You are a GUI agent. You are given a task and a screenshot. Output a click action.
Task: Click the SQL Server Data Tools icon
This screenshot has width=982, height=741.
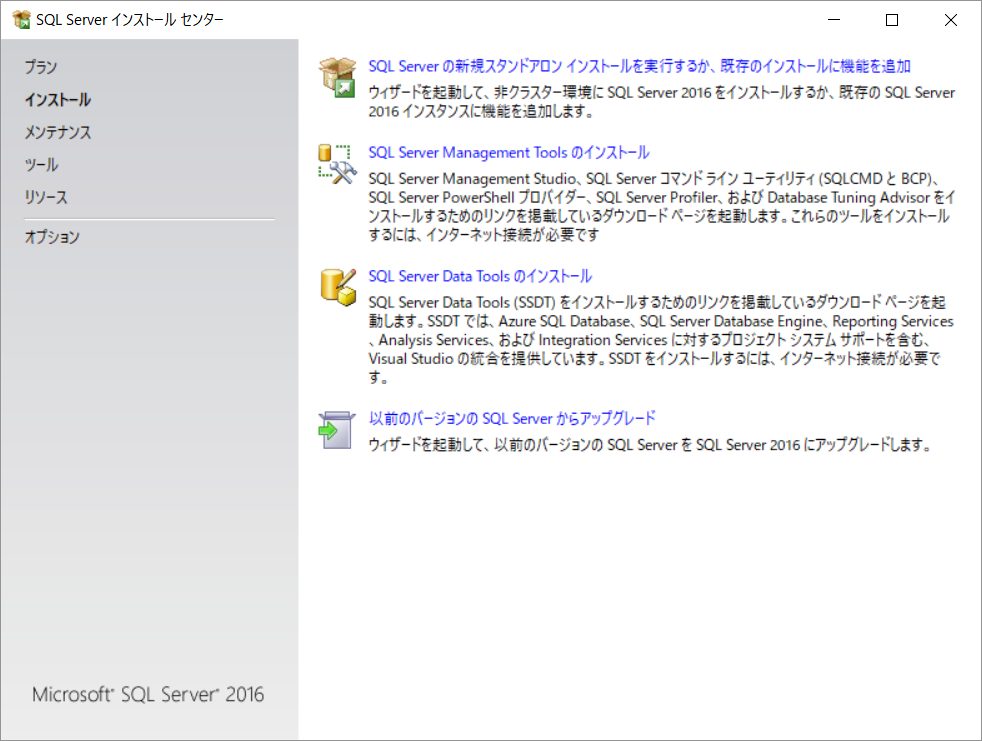[338, 288]
